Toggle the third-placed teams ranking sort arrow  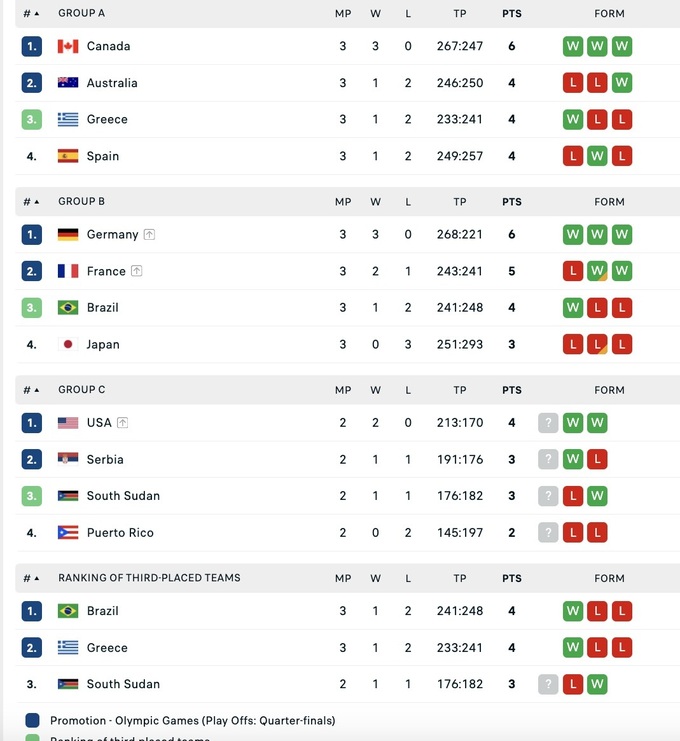click(x=37, y=578)
